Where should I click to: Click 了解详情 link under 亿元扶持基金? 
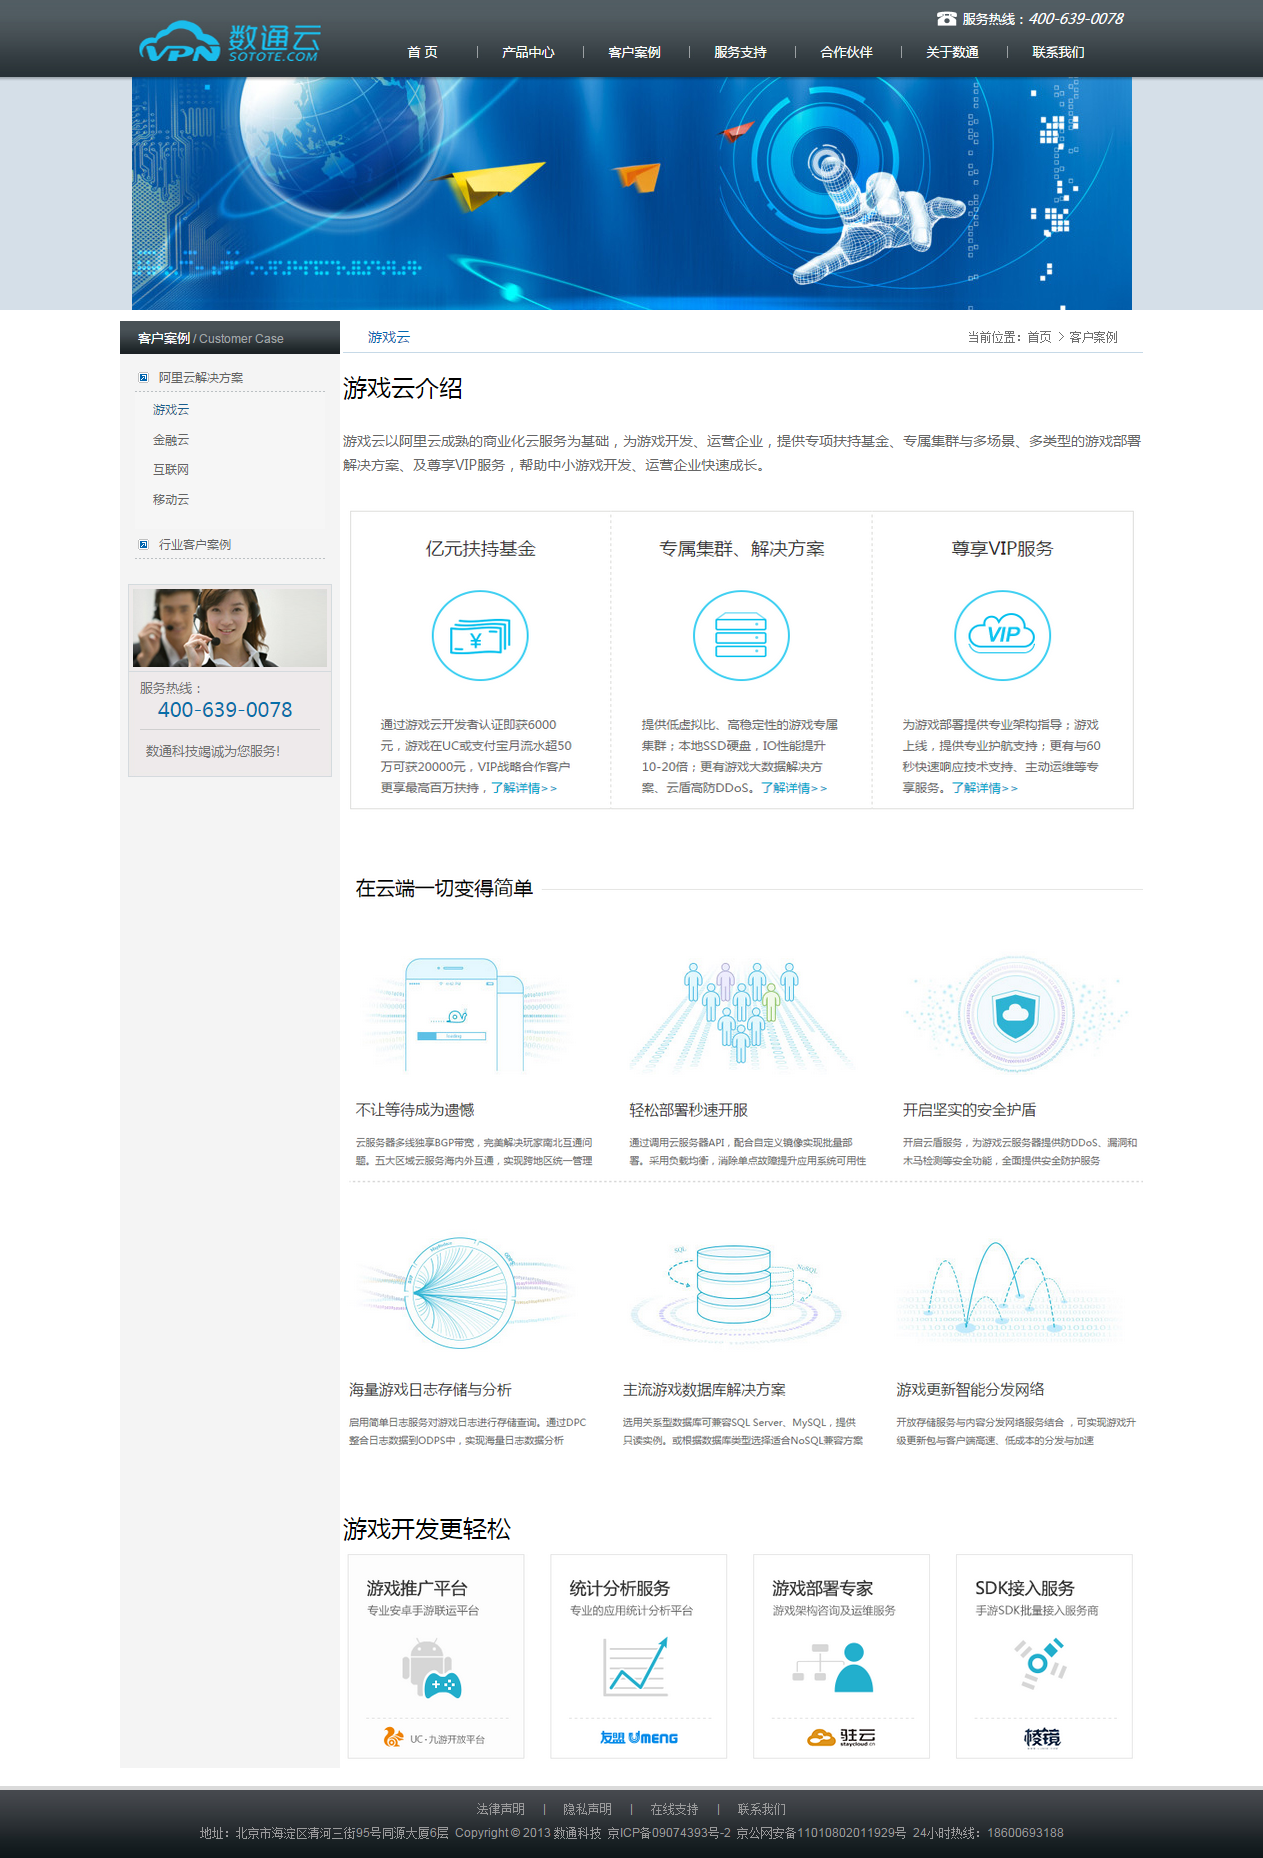(524, 788)
